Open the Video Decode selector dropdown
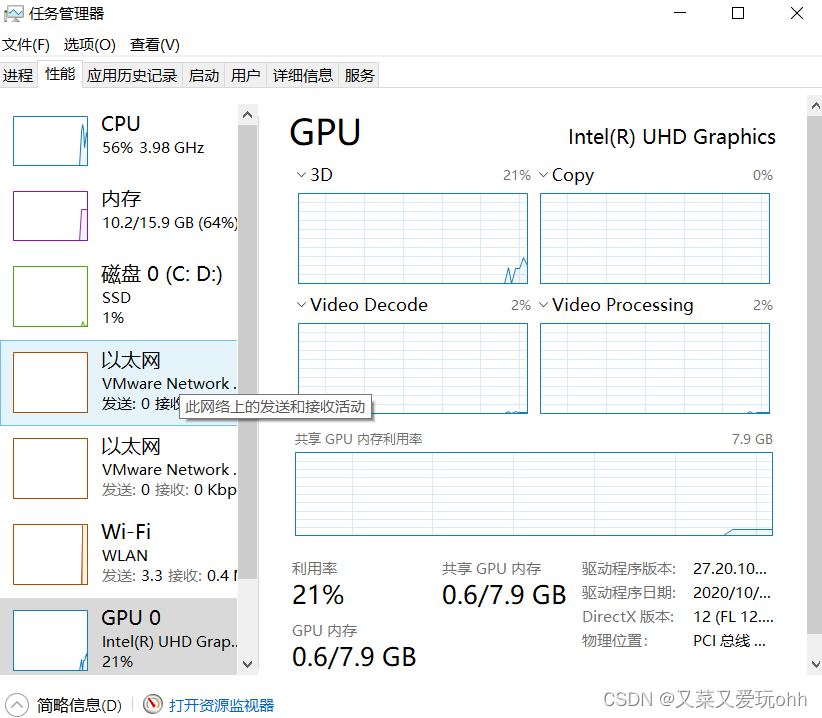 [300, 305]
